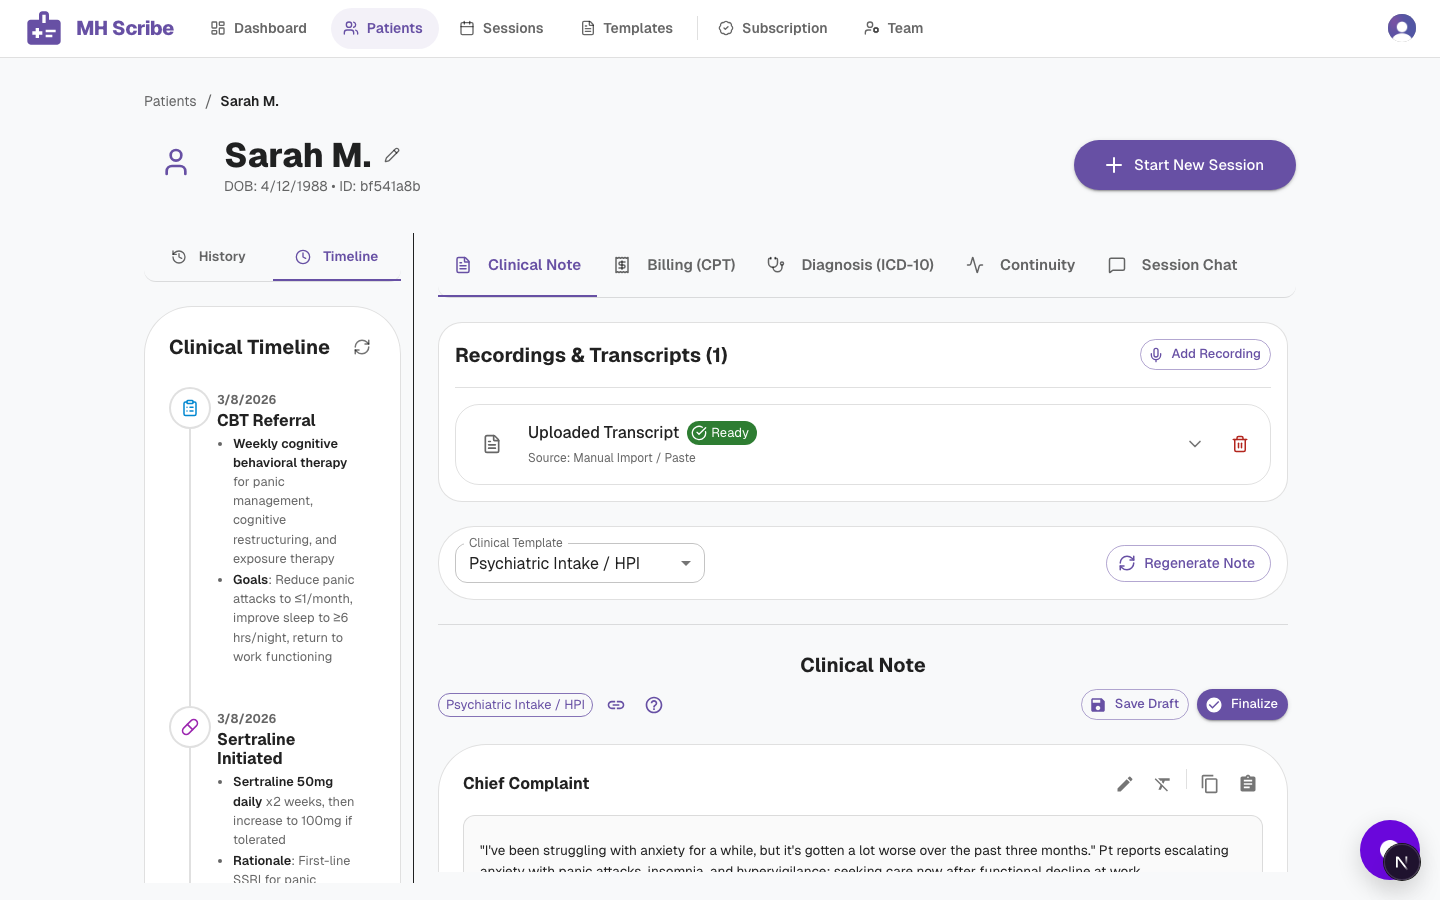1440x900 pixels.
Task: Click 'Source: Manual Import / Paste' text
Action: pyautogui.click(x=612, y=458)
